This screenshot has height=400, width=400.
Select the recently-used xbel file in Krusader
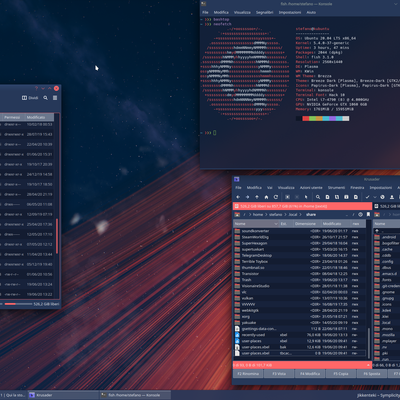pyautogui.click(x=300, y=335)
